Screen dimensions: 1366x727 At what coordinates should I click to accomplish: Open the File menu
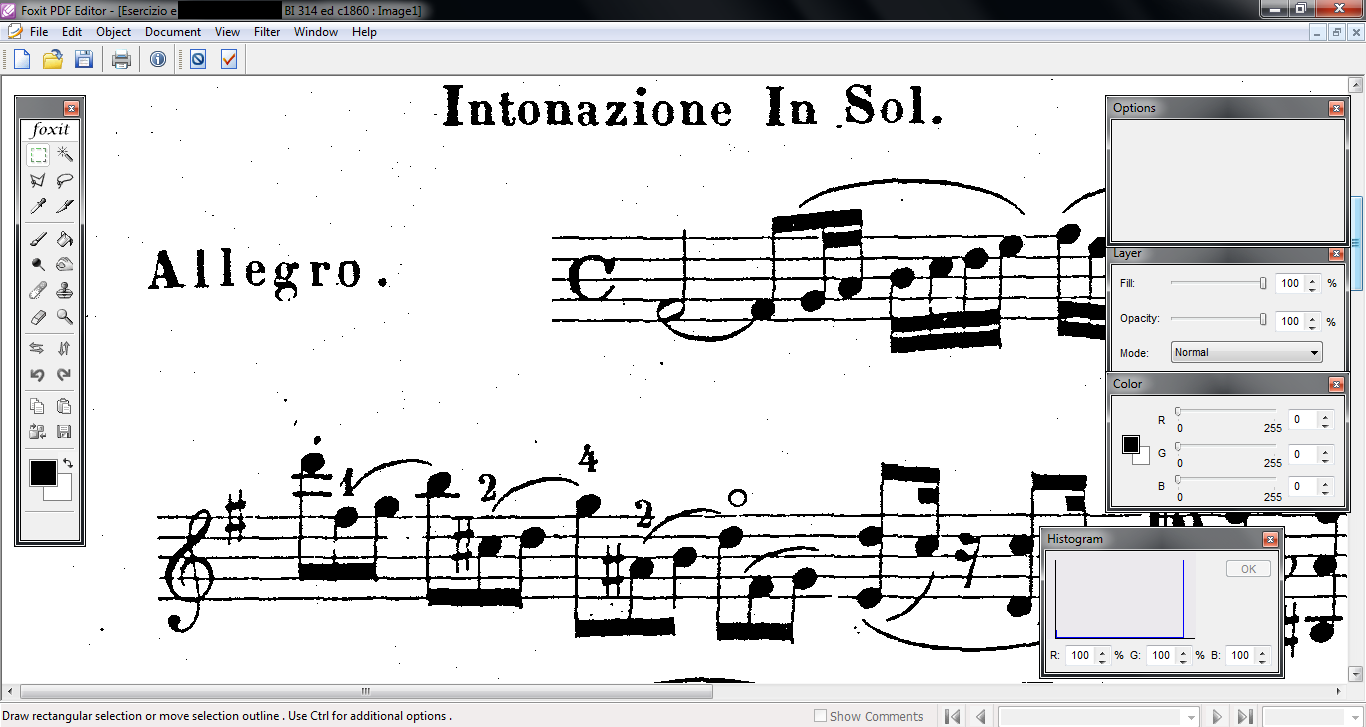tap(39, 32)
